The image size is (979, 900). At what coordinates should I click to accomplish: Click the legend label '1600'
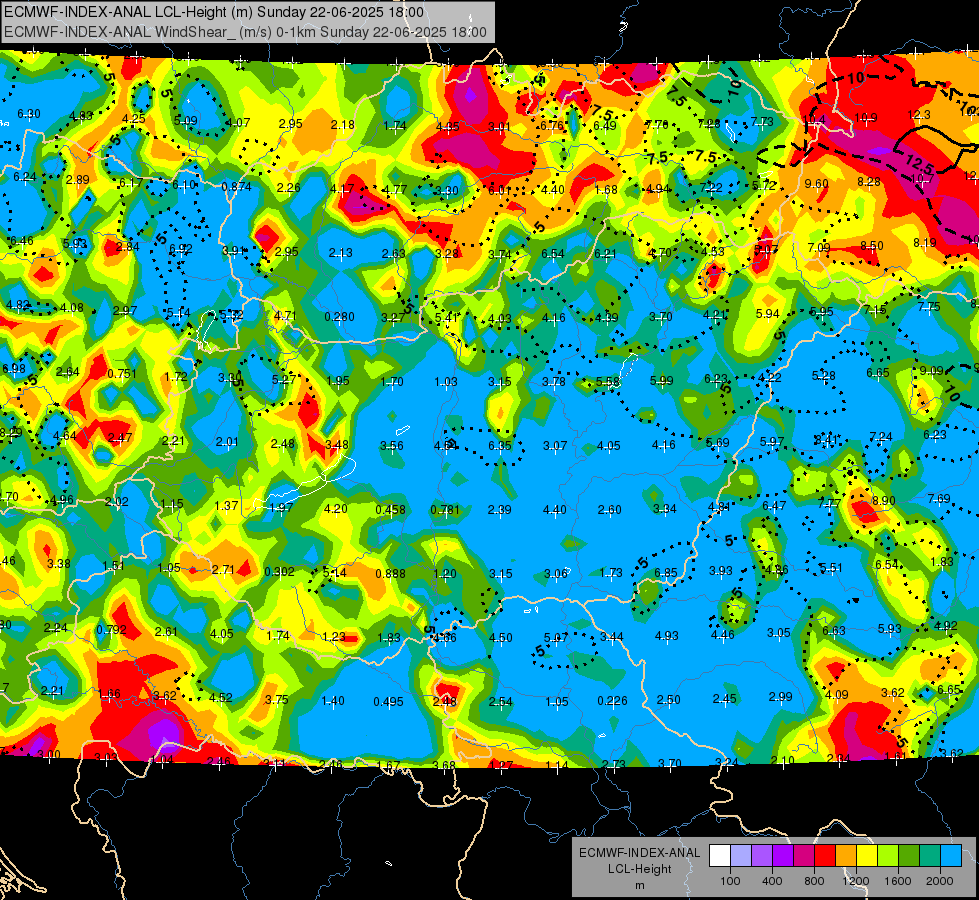click(x=897, y=881)
